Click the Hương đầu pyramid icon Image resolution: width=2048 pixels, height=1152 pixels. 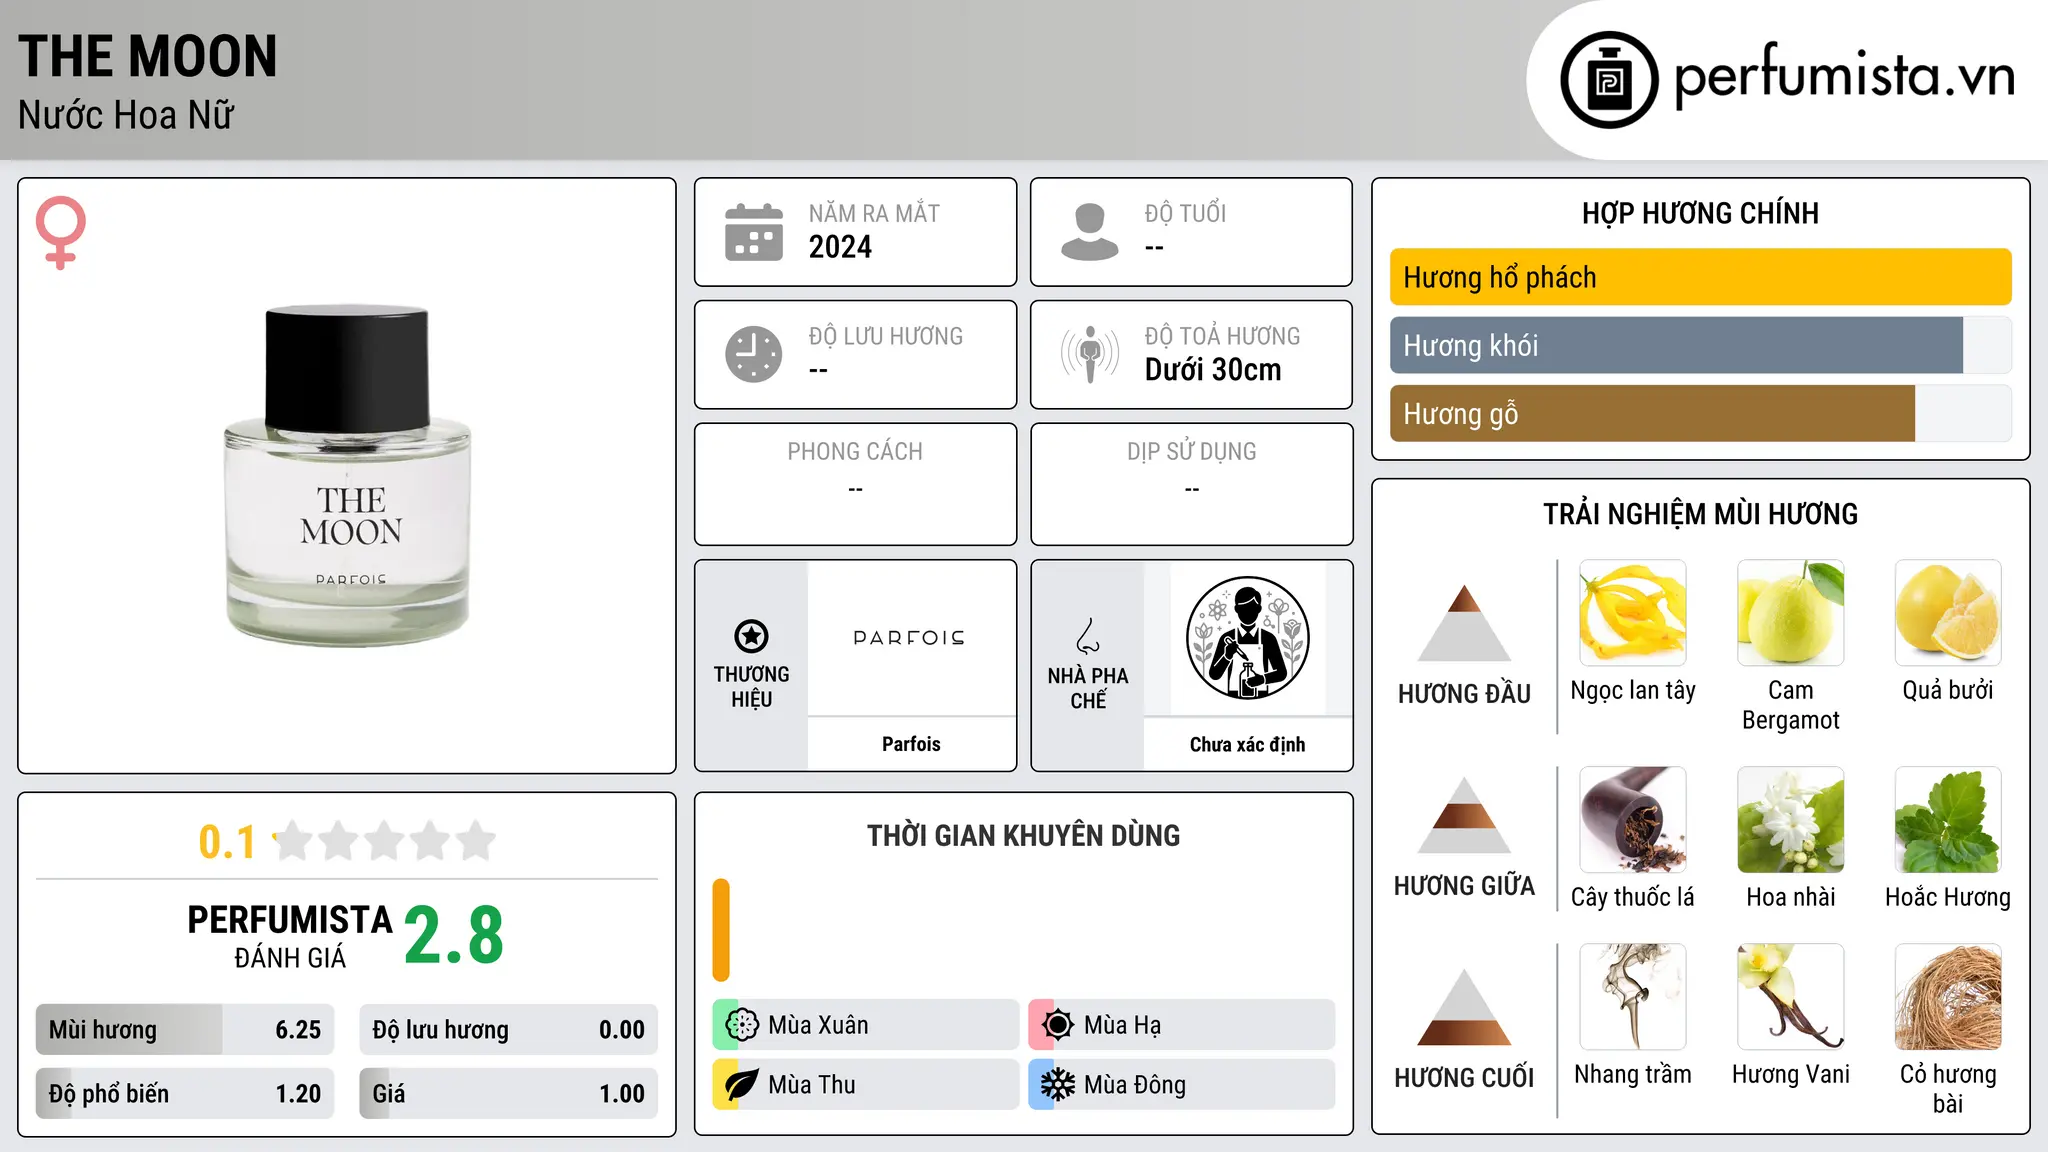(x=1464, y=622)
